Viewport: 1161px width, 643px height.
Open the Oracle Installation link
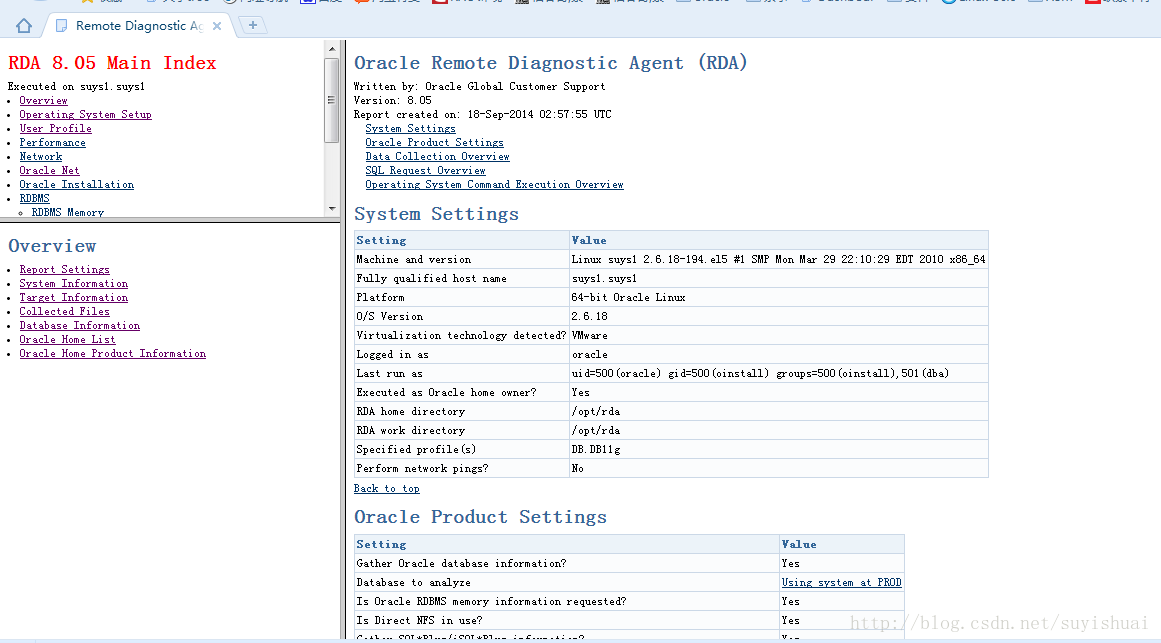pos(76,185)
